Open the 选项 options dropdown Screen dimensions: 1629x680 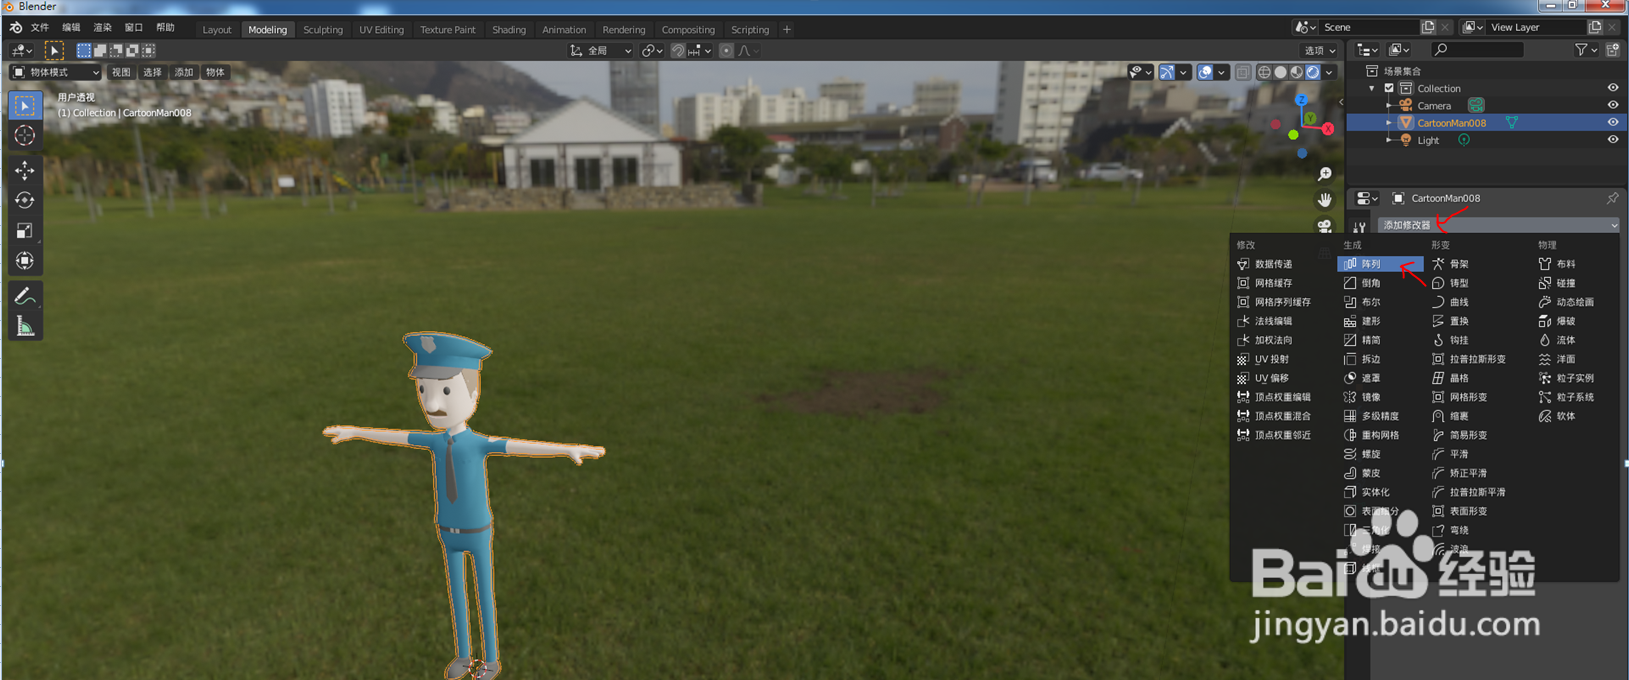(1319, 50)
